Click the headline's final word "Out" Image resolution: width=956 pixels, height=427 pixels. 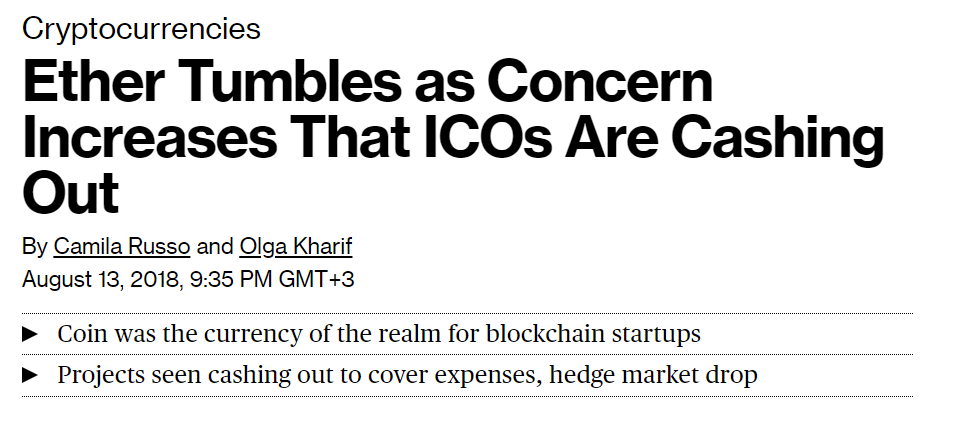tap(70, 193)
